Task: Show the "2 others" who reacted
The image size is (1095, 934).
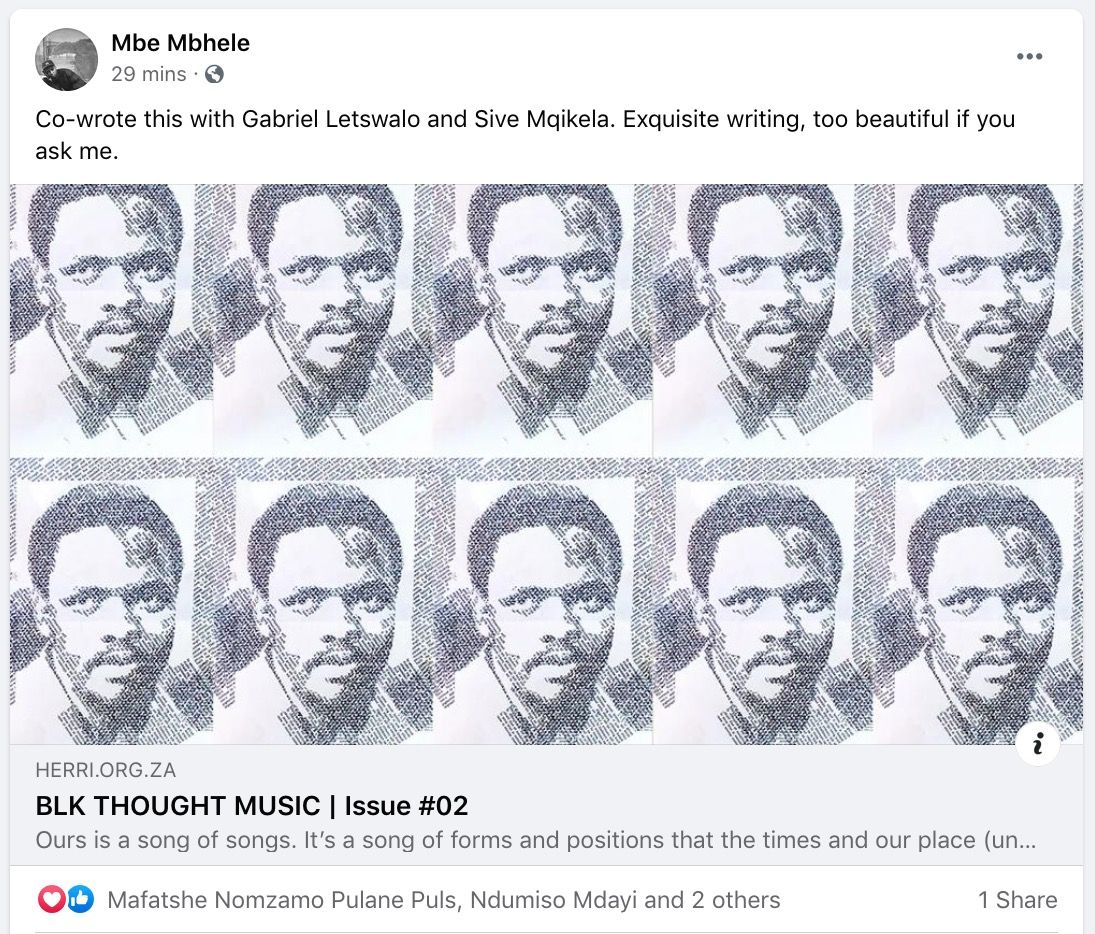Action: tap(735, 900)
